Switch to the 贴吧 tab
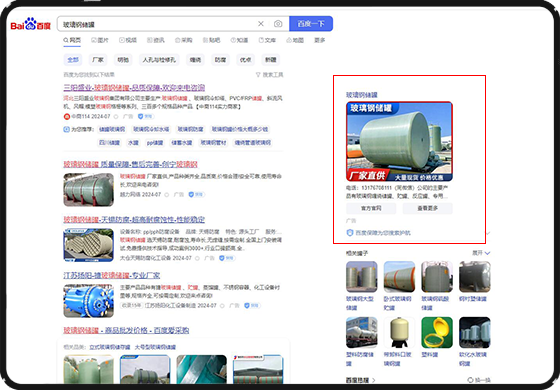This screenshot has height=390, width=560. (x=211, y=40)
